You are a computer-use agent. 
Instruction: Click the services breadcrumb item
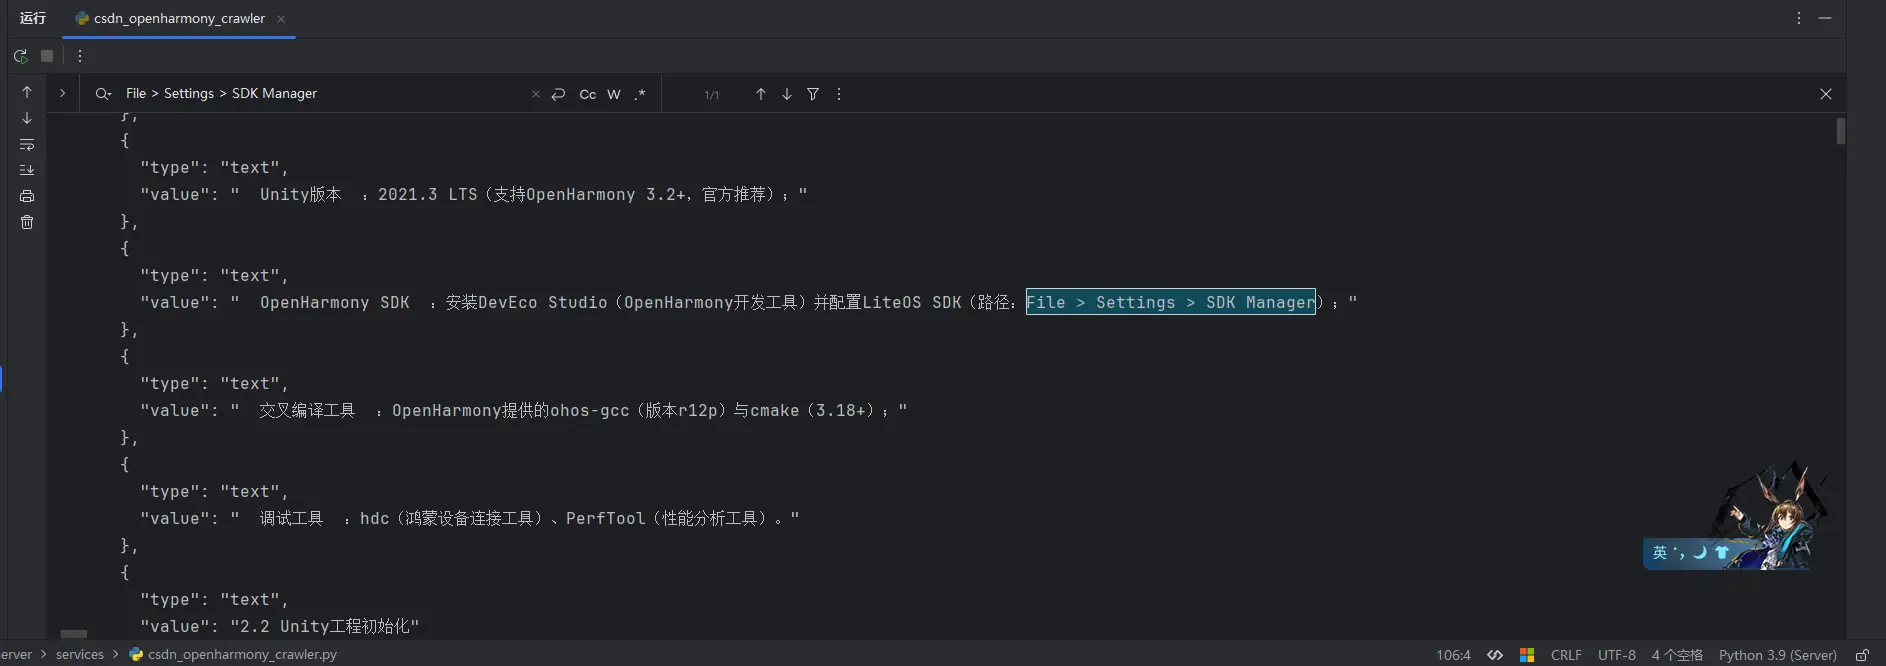[80, 654]
